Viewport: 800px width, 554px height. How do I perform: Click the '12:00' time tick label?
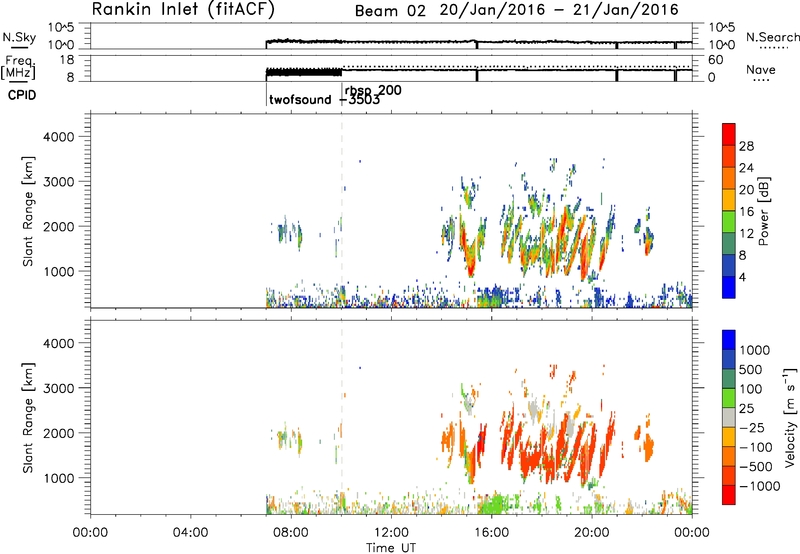pyautogui.click(x=391, y=533)
